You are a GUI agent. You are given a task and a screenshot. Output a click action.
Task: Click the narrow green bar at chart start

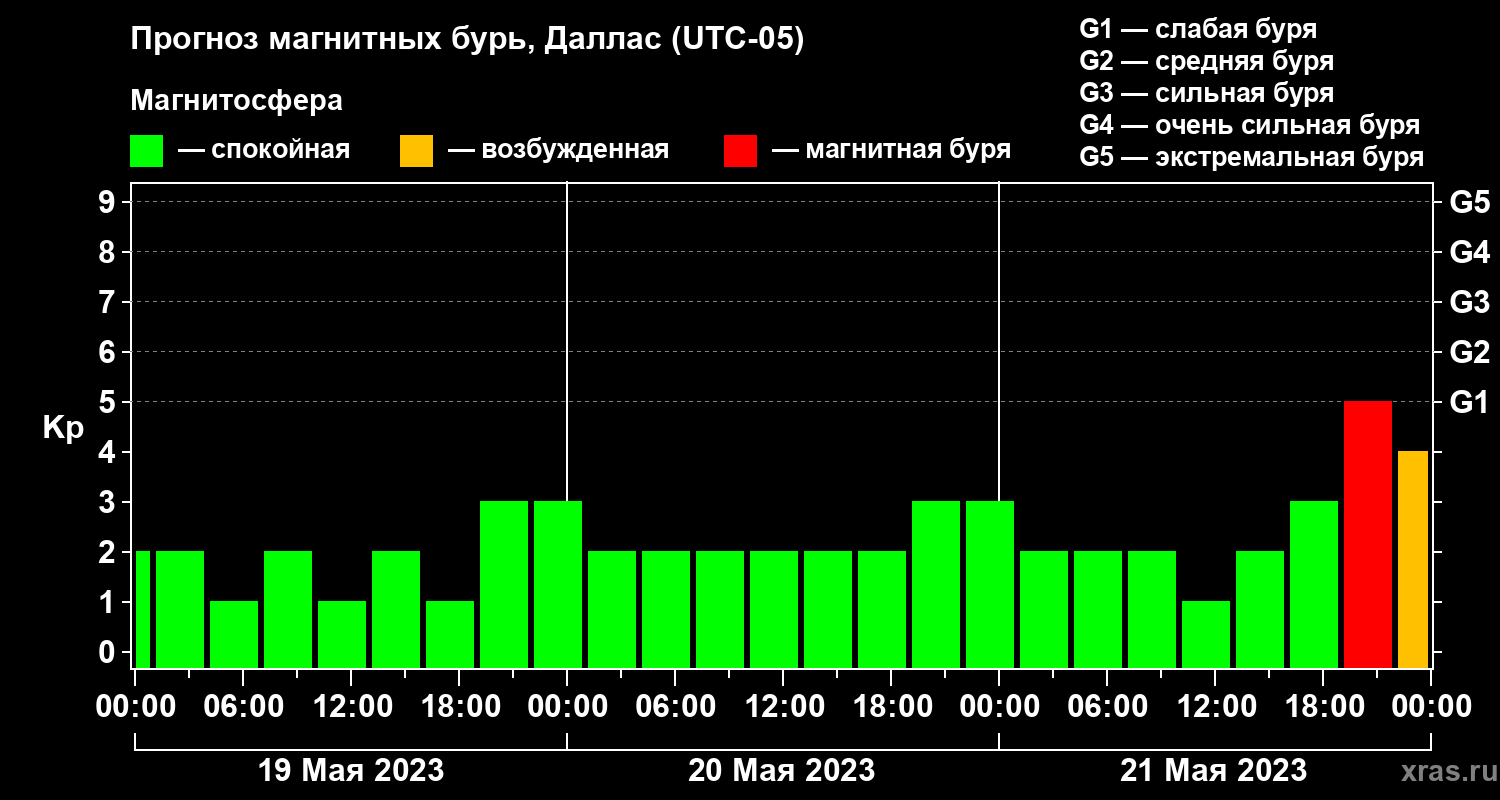pyautogui.click(x=142, y=609)
